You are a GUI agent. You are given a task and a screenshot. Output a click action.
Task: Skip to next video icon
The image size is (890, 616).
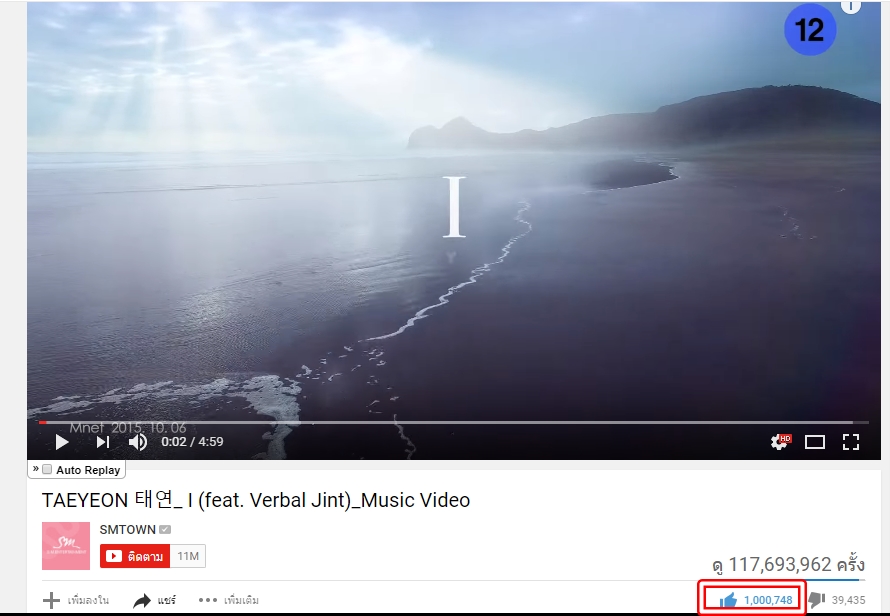(103, 442)
